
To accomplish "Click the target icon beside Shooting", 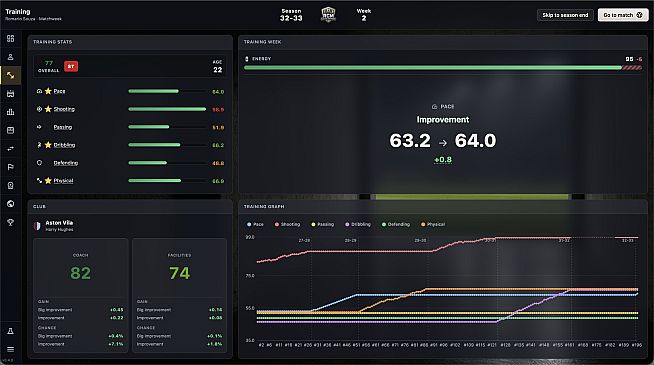I will coord(39,109).
